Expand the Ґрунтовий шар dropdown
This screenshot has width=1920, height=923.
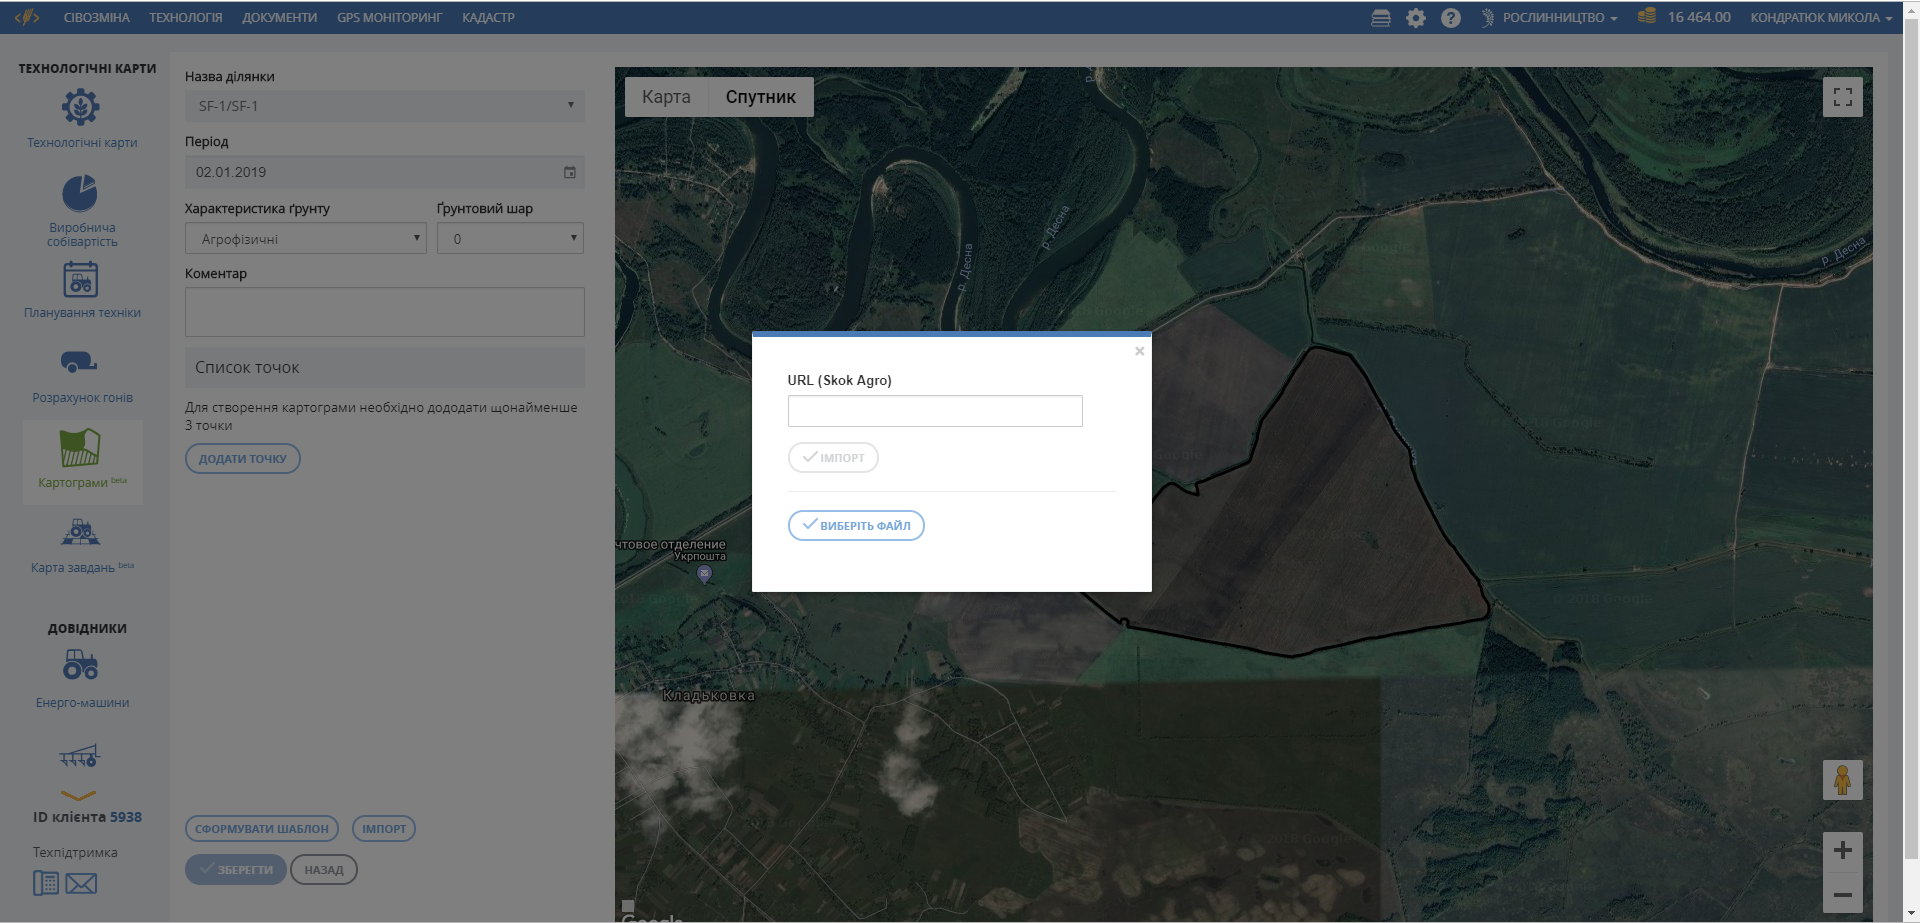(510, 239)
